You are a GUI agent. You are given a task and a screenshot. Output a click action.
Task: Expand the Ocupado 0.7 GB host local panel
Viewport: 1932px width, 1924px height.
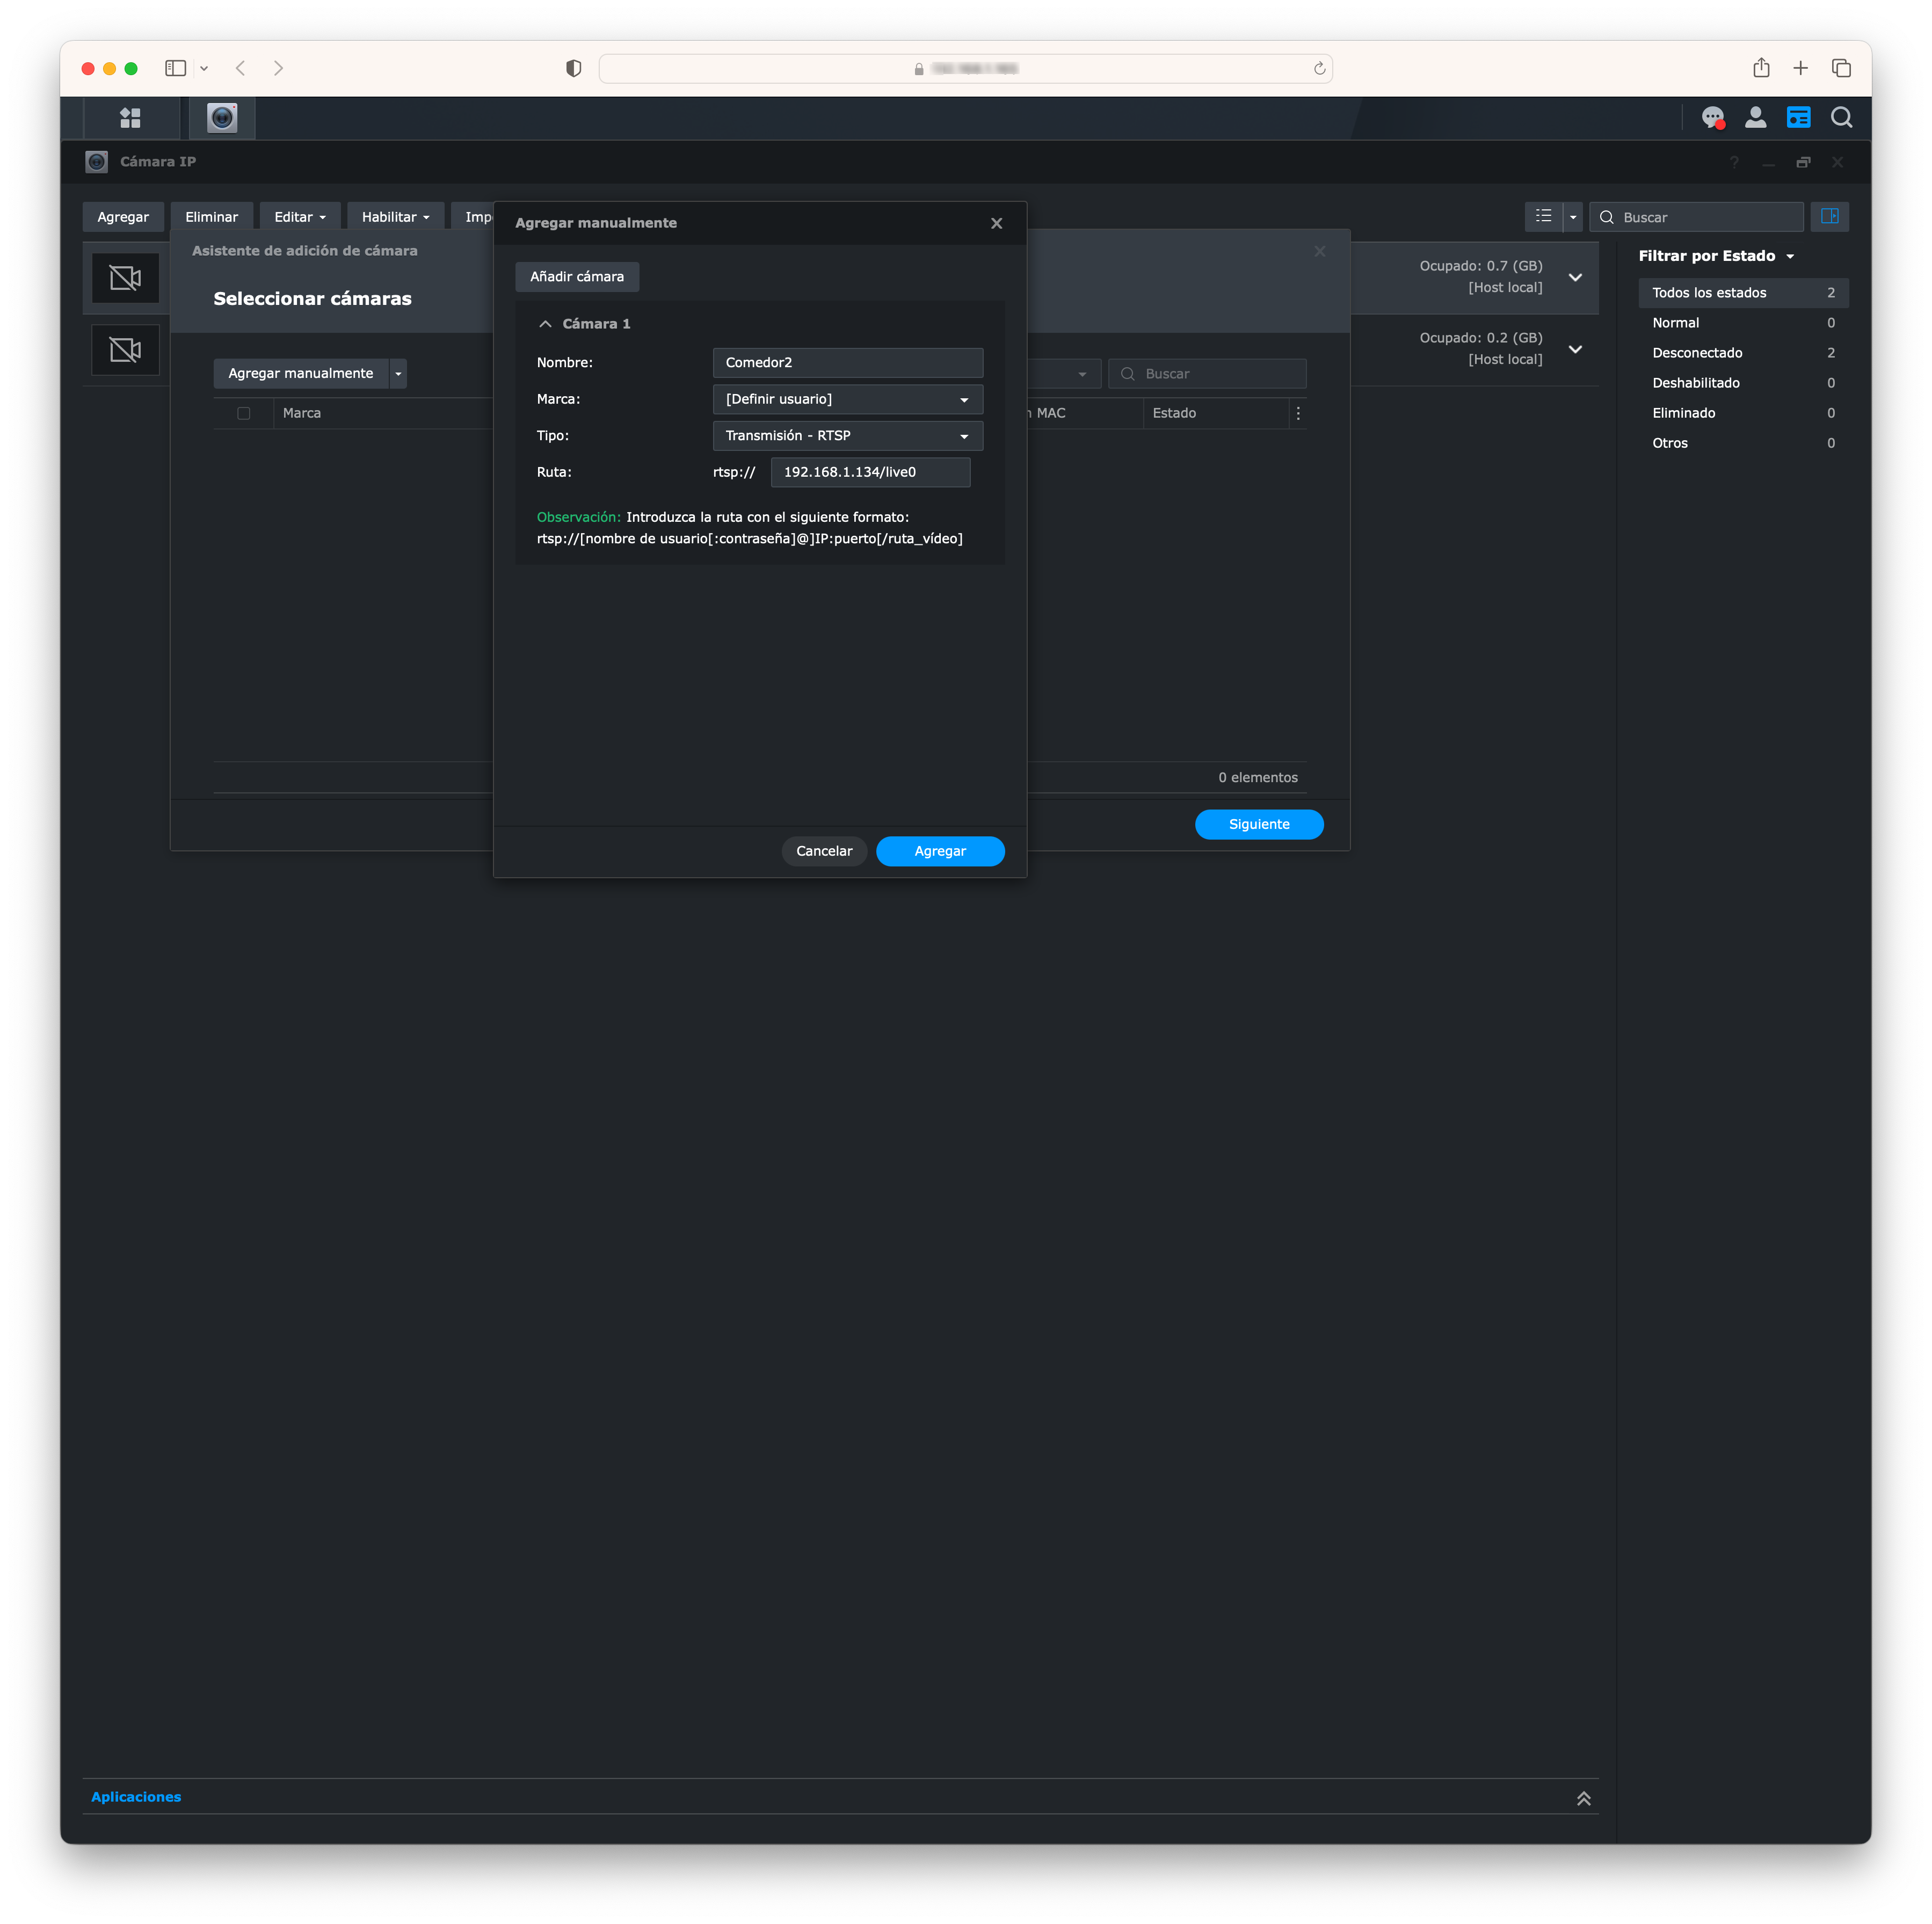1575,277
